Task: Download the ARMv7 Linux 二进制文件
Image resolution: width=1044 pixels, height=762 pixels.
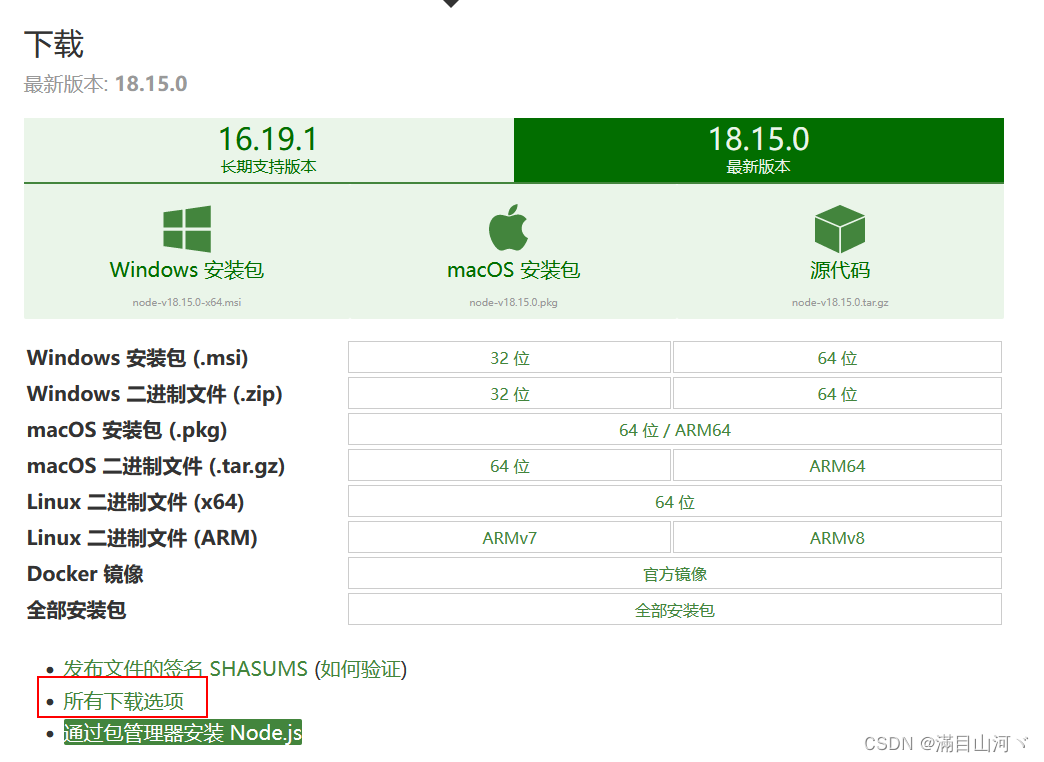Action: pos(509,537)
